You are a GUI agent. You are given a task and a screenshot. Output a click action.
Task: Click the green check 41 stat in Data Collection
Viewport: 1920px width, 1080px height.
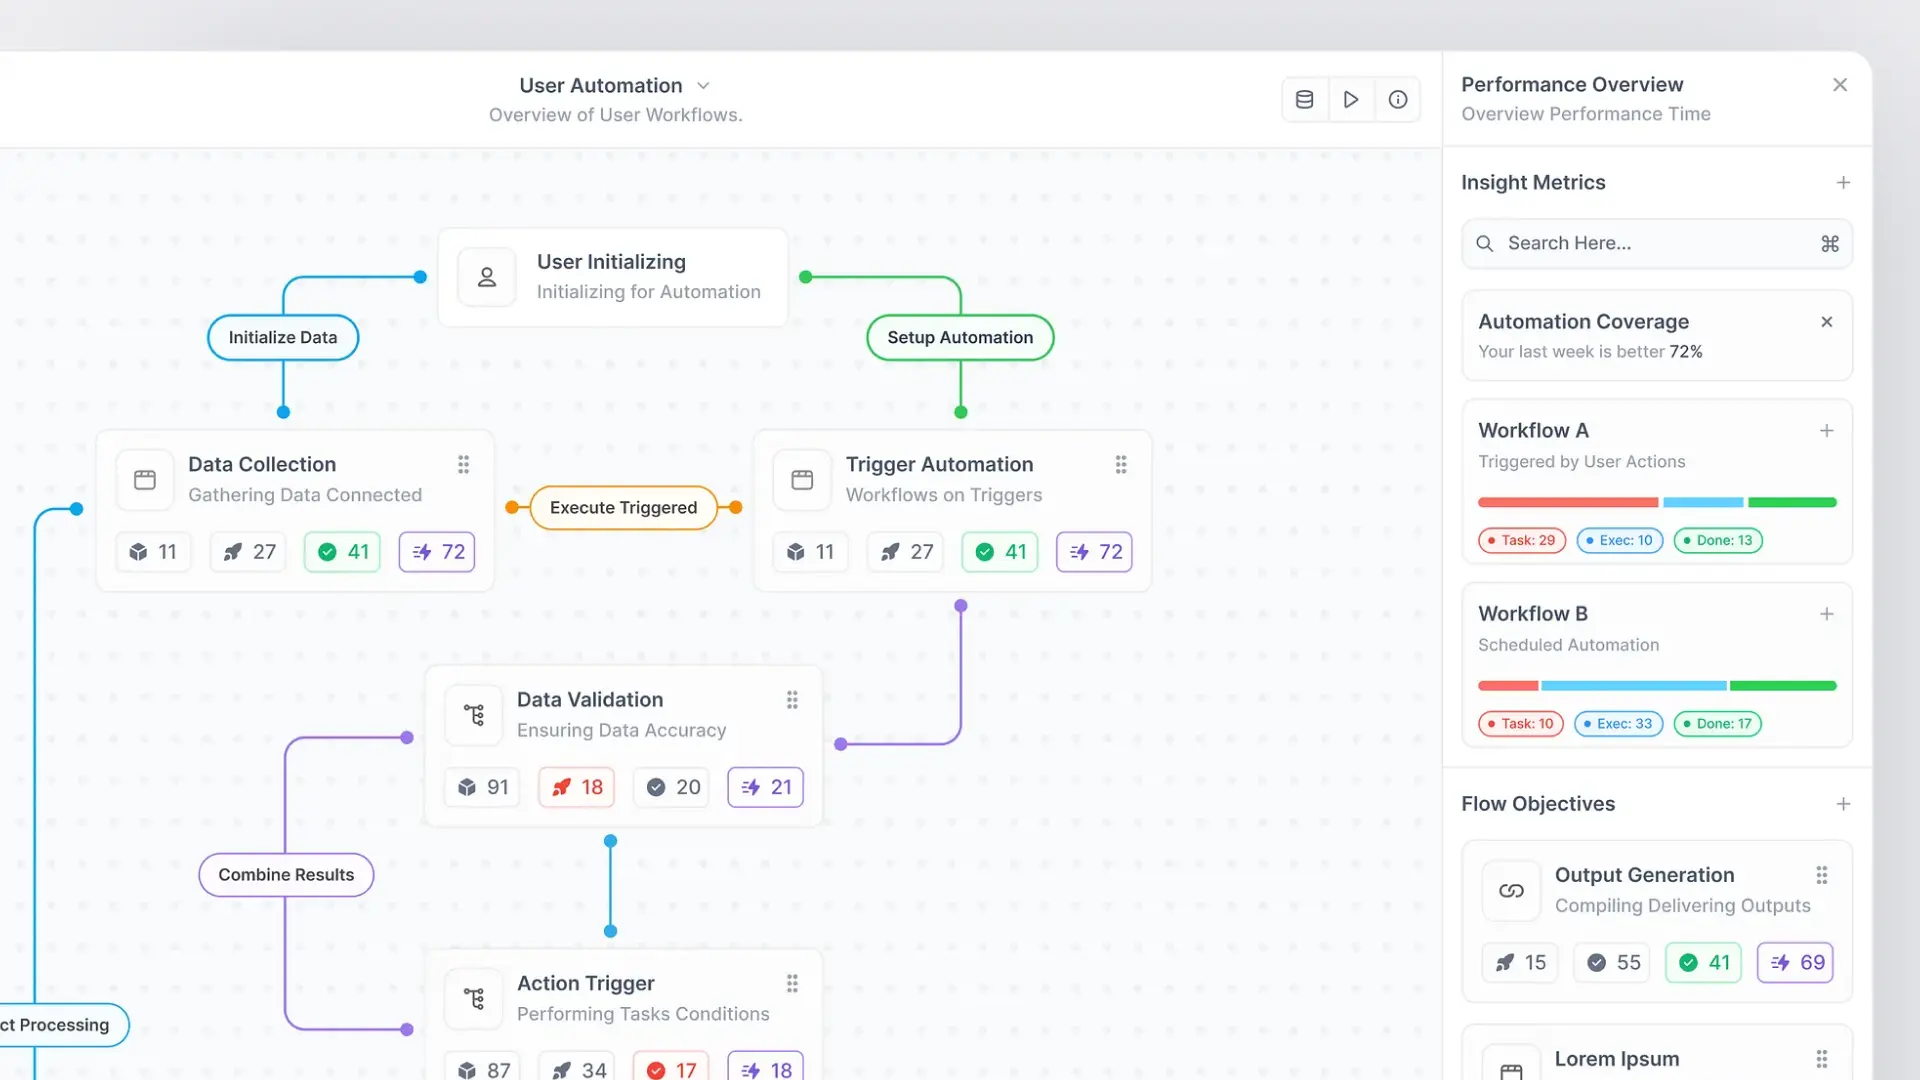(343, 552)
